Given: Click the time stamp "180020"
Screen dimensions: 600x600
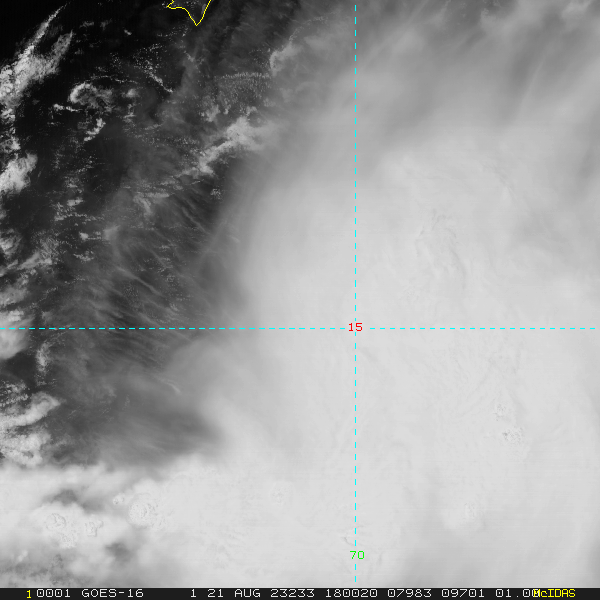Looking at the screenshot, I should tap(351, 593).
